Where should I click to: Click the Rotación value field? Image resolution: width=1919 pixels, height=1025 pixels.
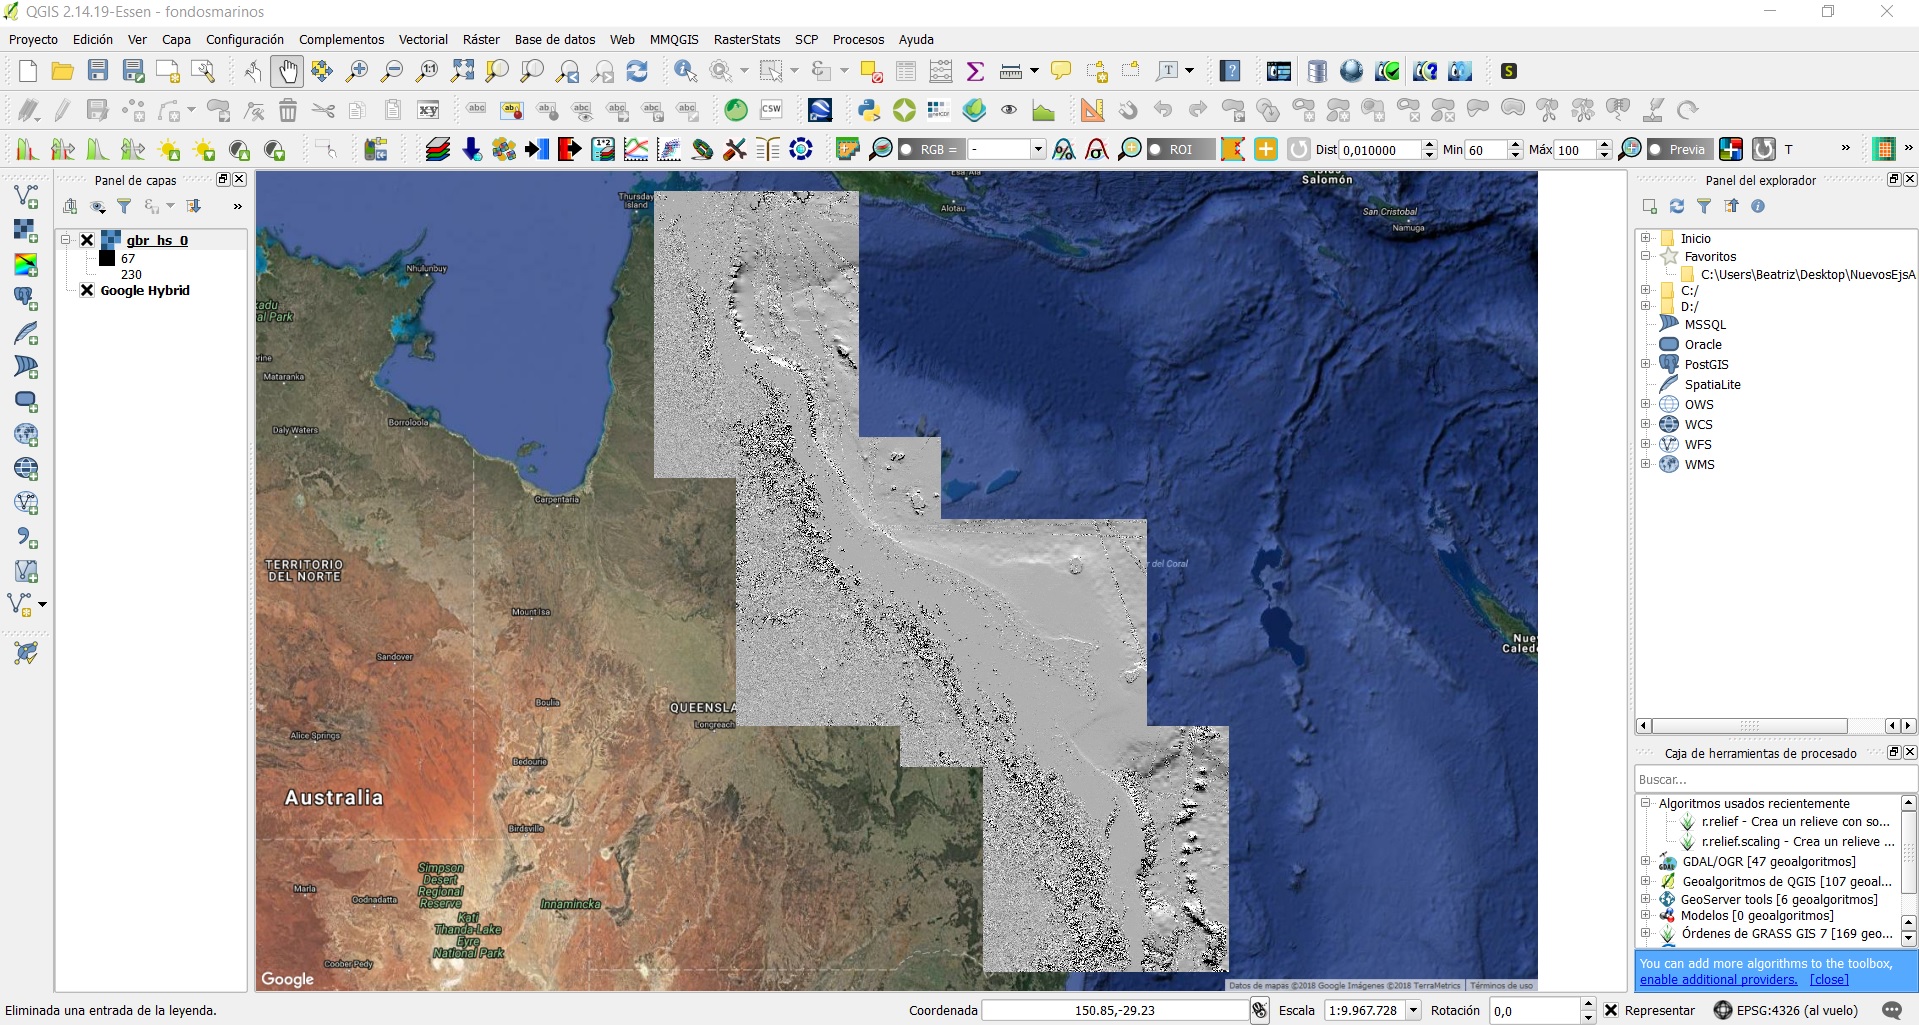click(1534, 1010)
